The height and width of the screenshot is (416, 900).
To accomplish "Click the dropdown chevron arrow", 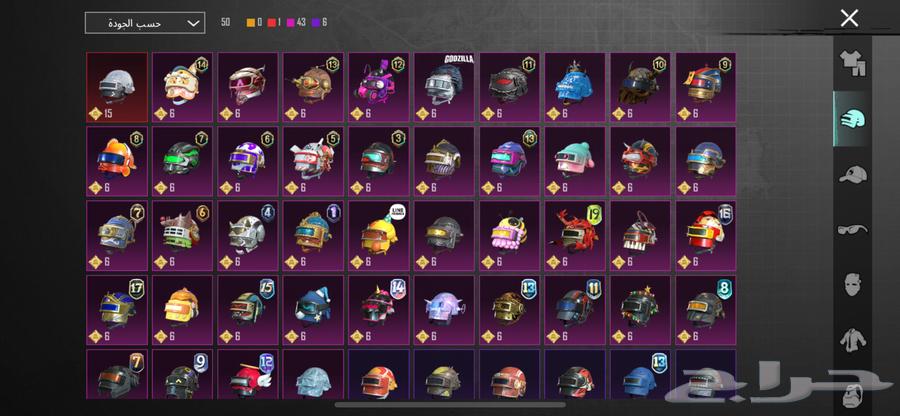I will click(x=194, y=24).
